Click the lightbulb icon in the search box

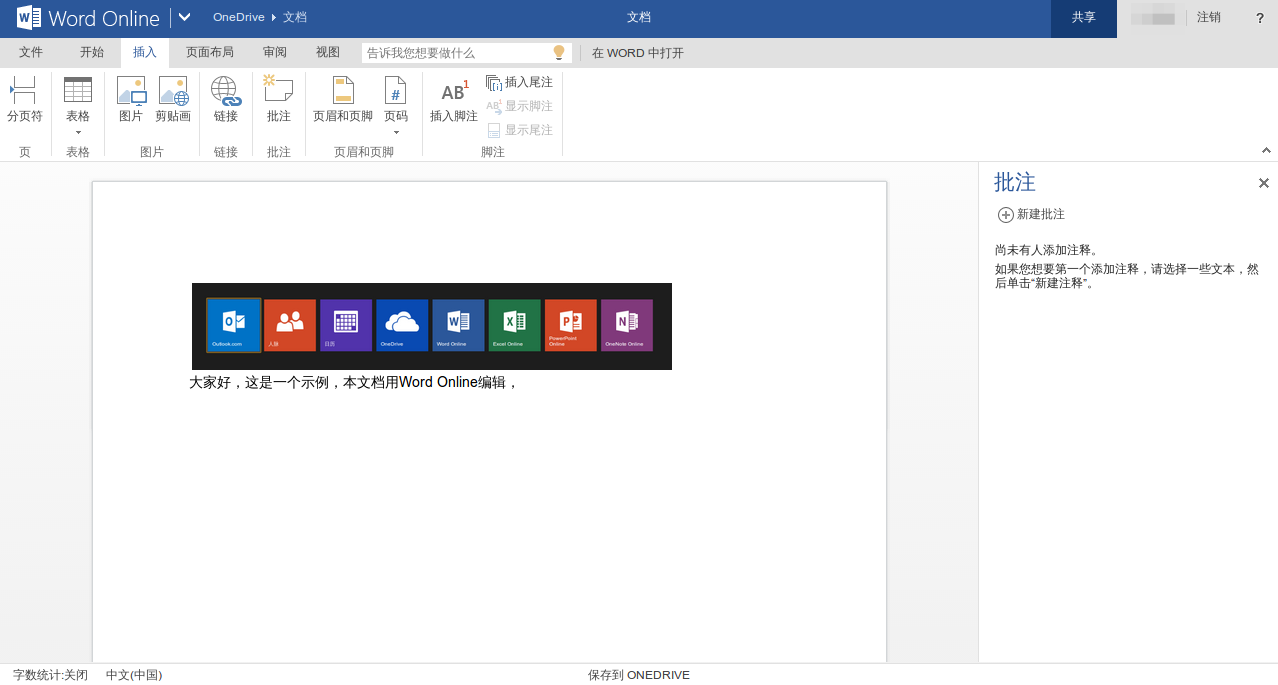[559, 53]
